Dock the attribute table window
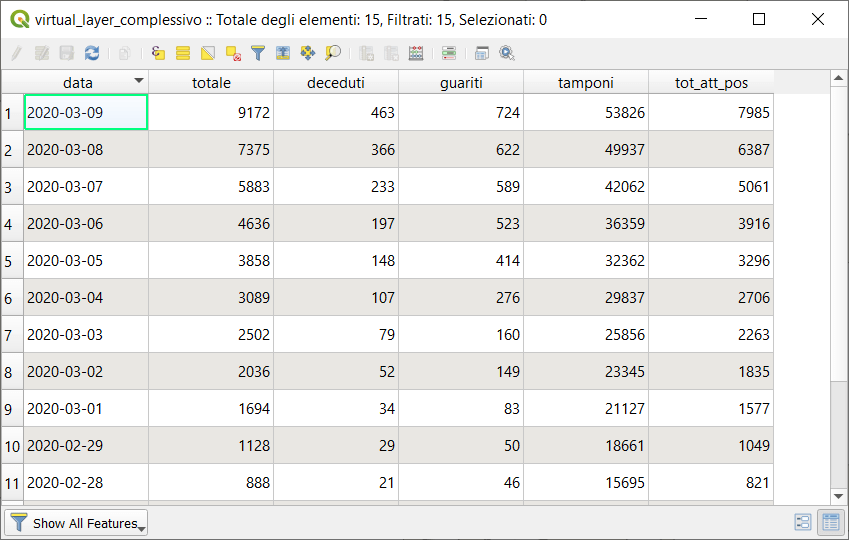 [482, 53]
